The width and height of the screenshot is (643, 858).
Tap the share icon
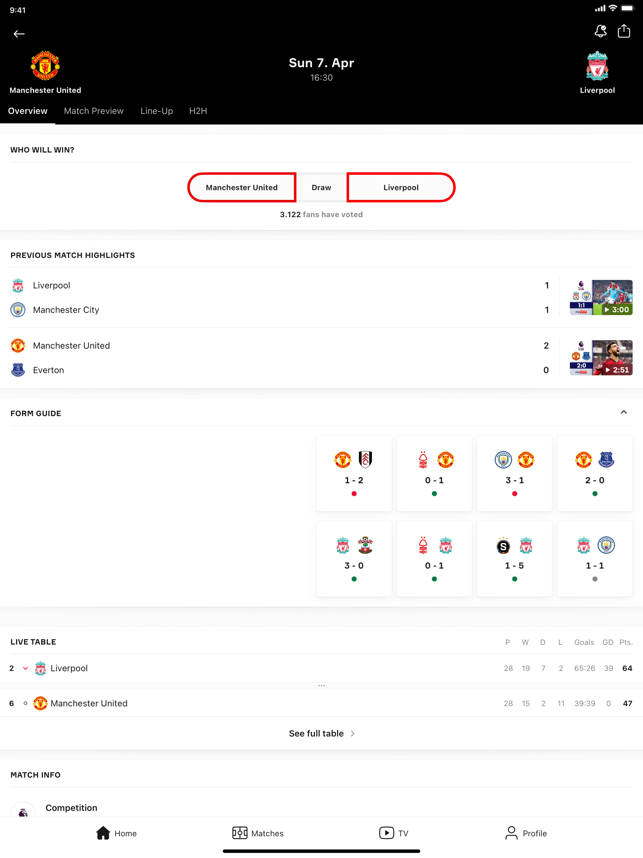tap(624, 31)
